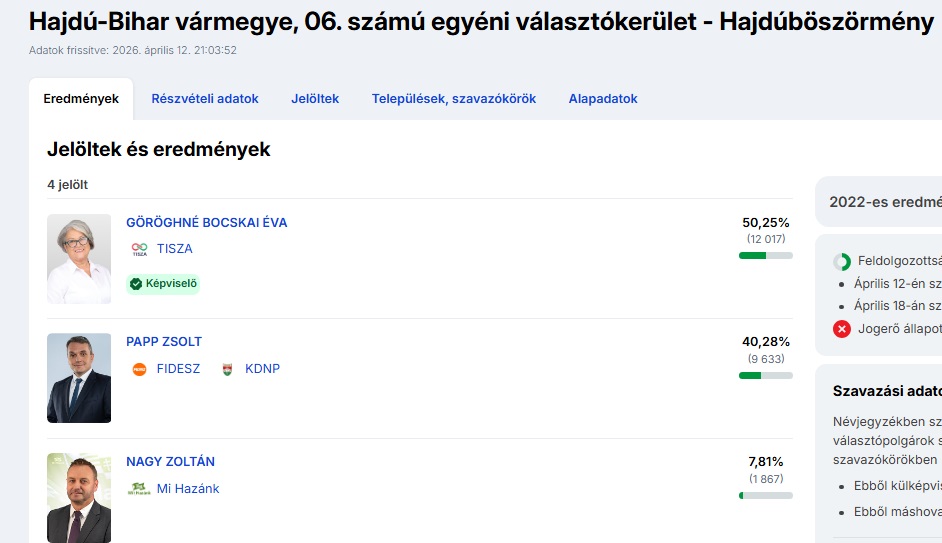
Task: Open PAPP ZSOLT candidate page
Action: tap(164, 342)
